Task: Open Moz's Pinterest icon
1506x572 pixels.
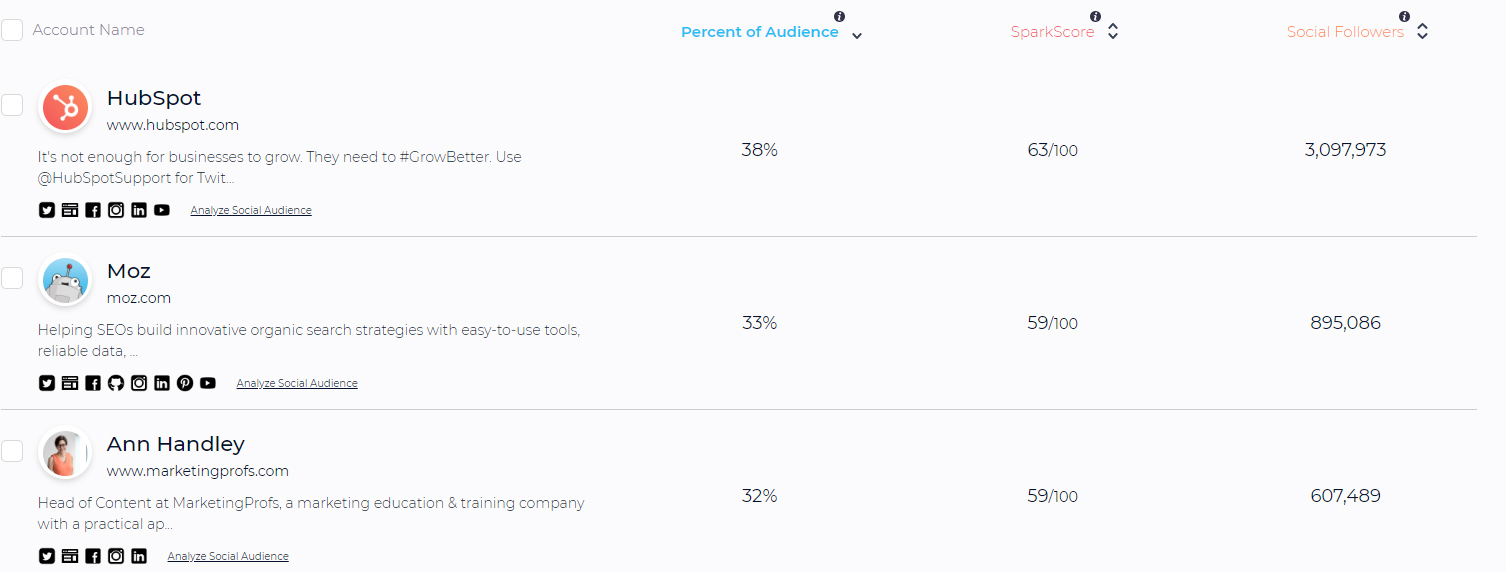Action: pos(185,383)
